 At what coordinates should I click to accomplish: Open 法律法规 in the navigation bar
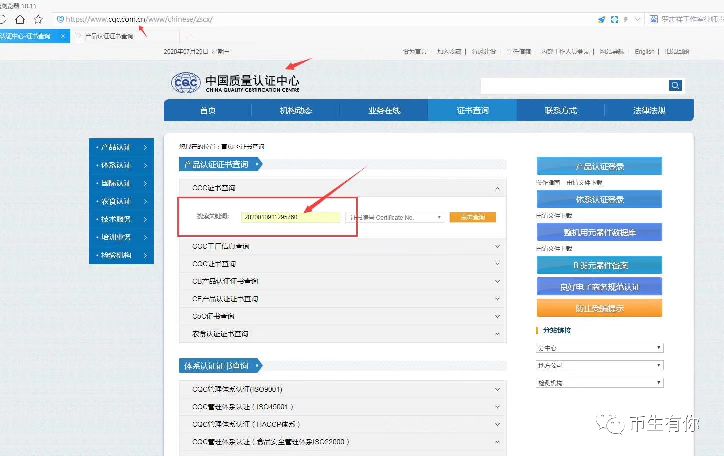pos(649,110)
